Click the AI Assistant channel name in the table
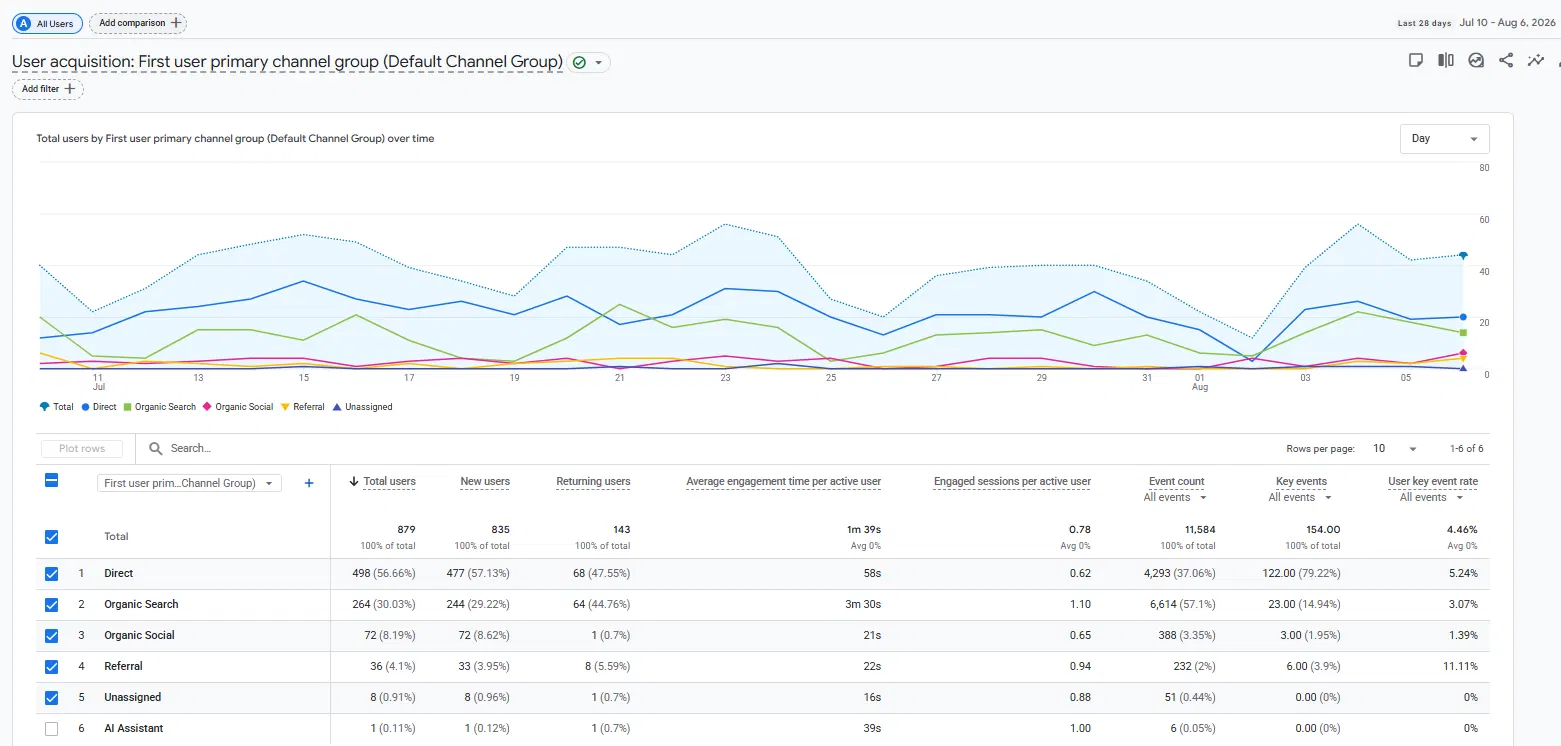The height and width of the screenshot is (746, 1561). (x=134, y=729)
